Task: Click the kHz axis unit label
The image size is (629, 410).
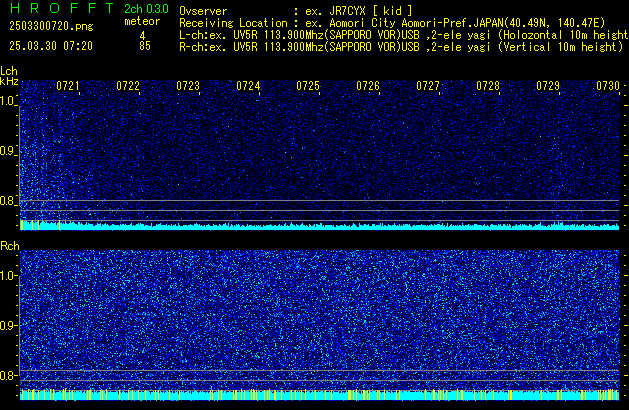Action: 9,81
